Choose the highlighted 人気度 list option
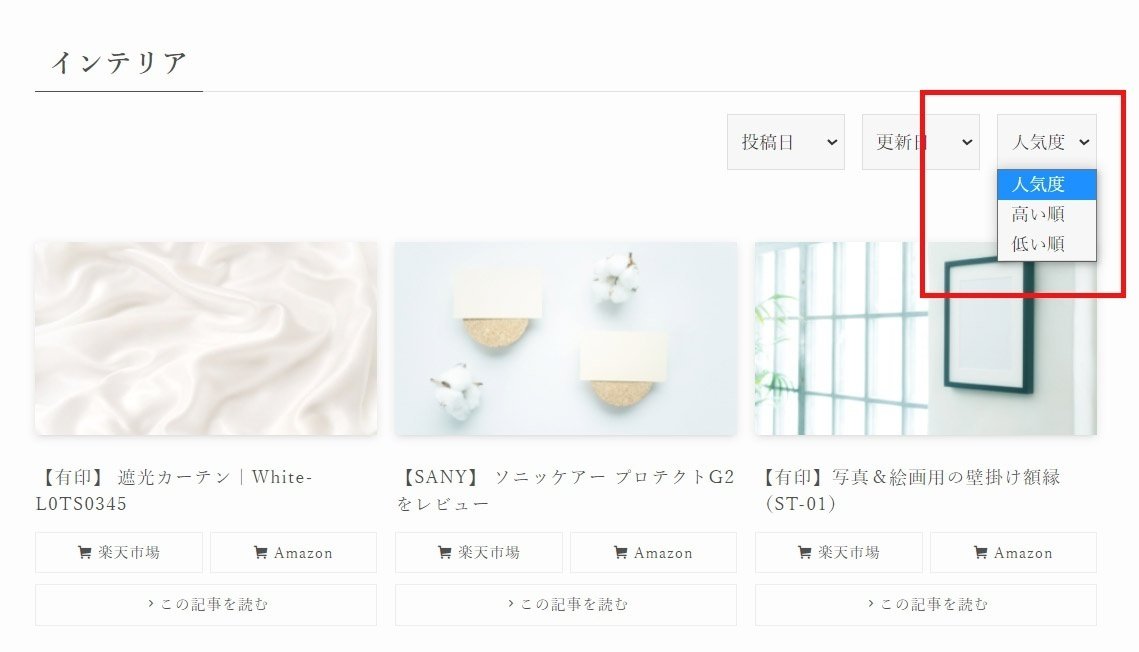The height and width of the screenshot is (652, 1139). coord(1047,184)
